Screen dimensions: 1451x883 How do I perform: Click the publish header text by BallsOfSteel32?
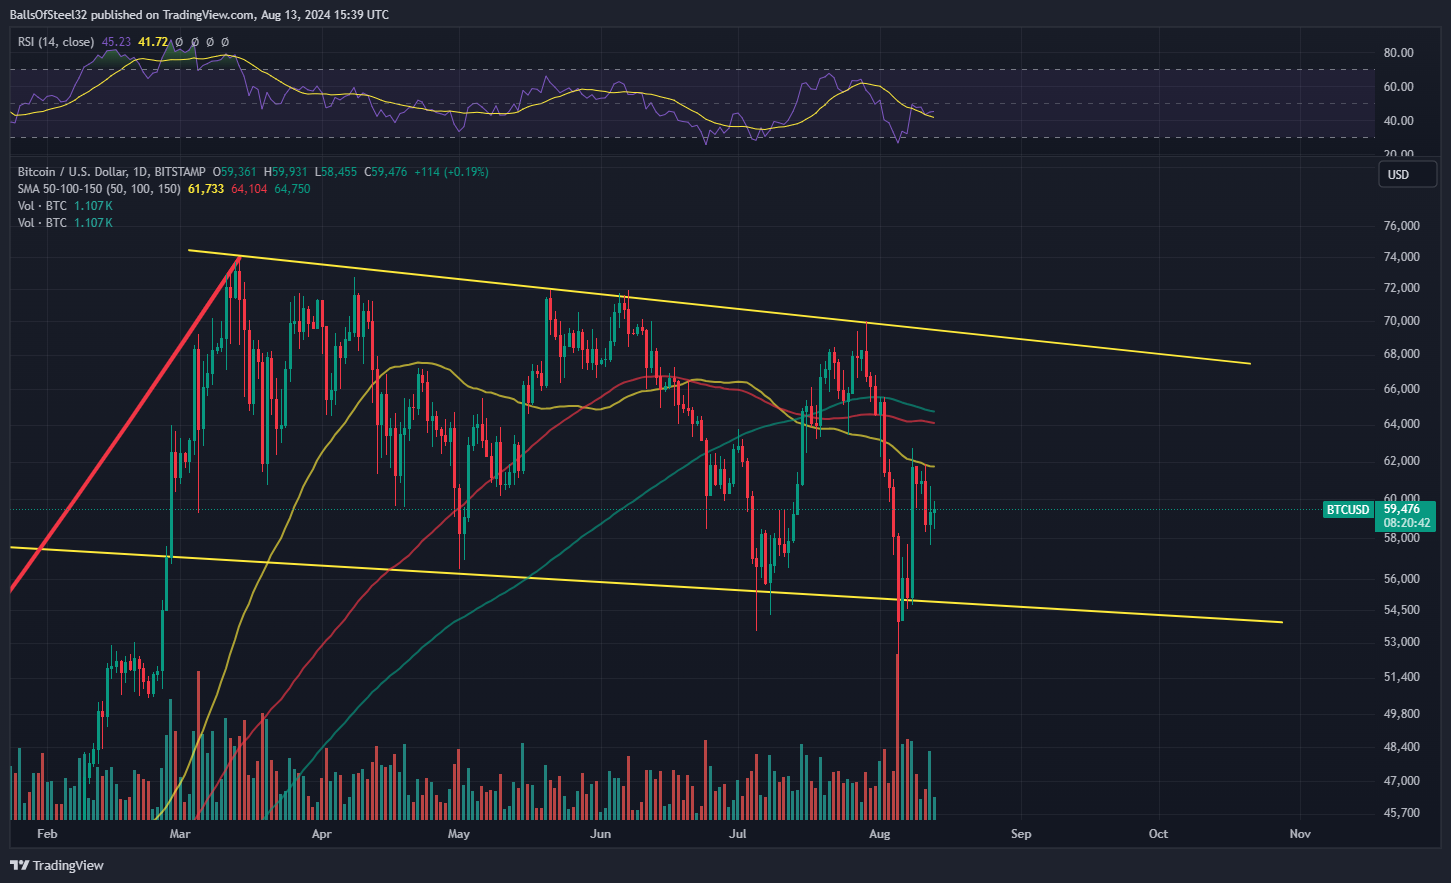pos(200,15)
